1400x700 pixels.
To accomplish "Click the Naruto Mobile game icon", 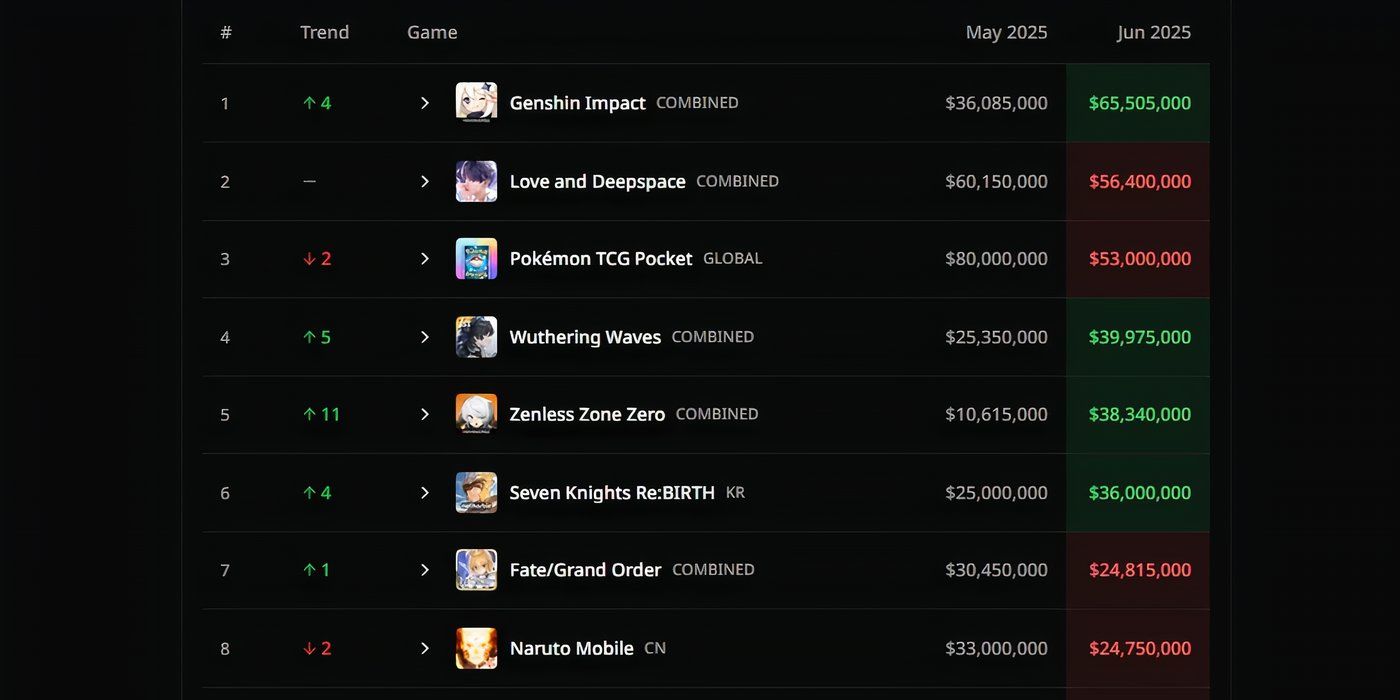I will pos(476,648).
